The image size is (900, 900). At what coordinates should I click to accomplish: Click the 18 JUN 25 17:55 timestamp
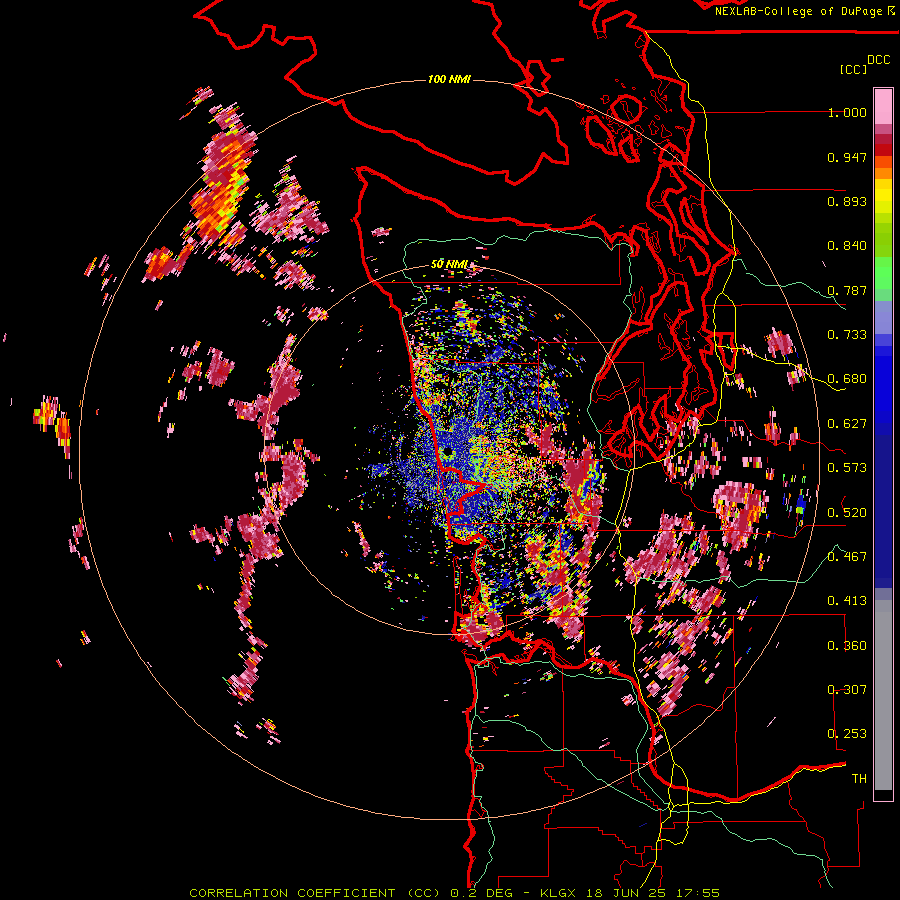coord(651,893)
